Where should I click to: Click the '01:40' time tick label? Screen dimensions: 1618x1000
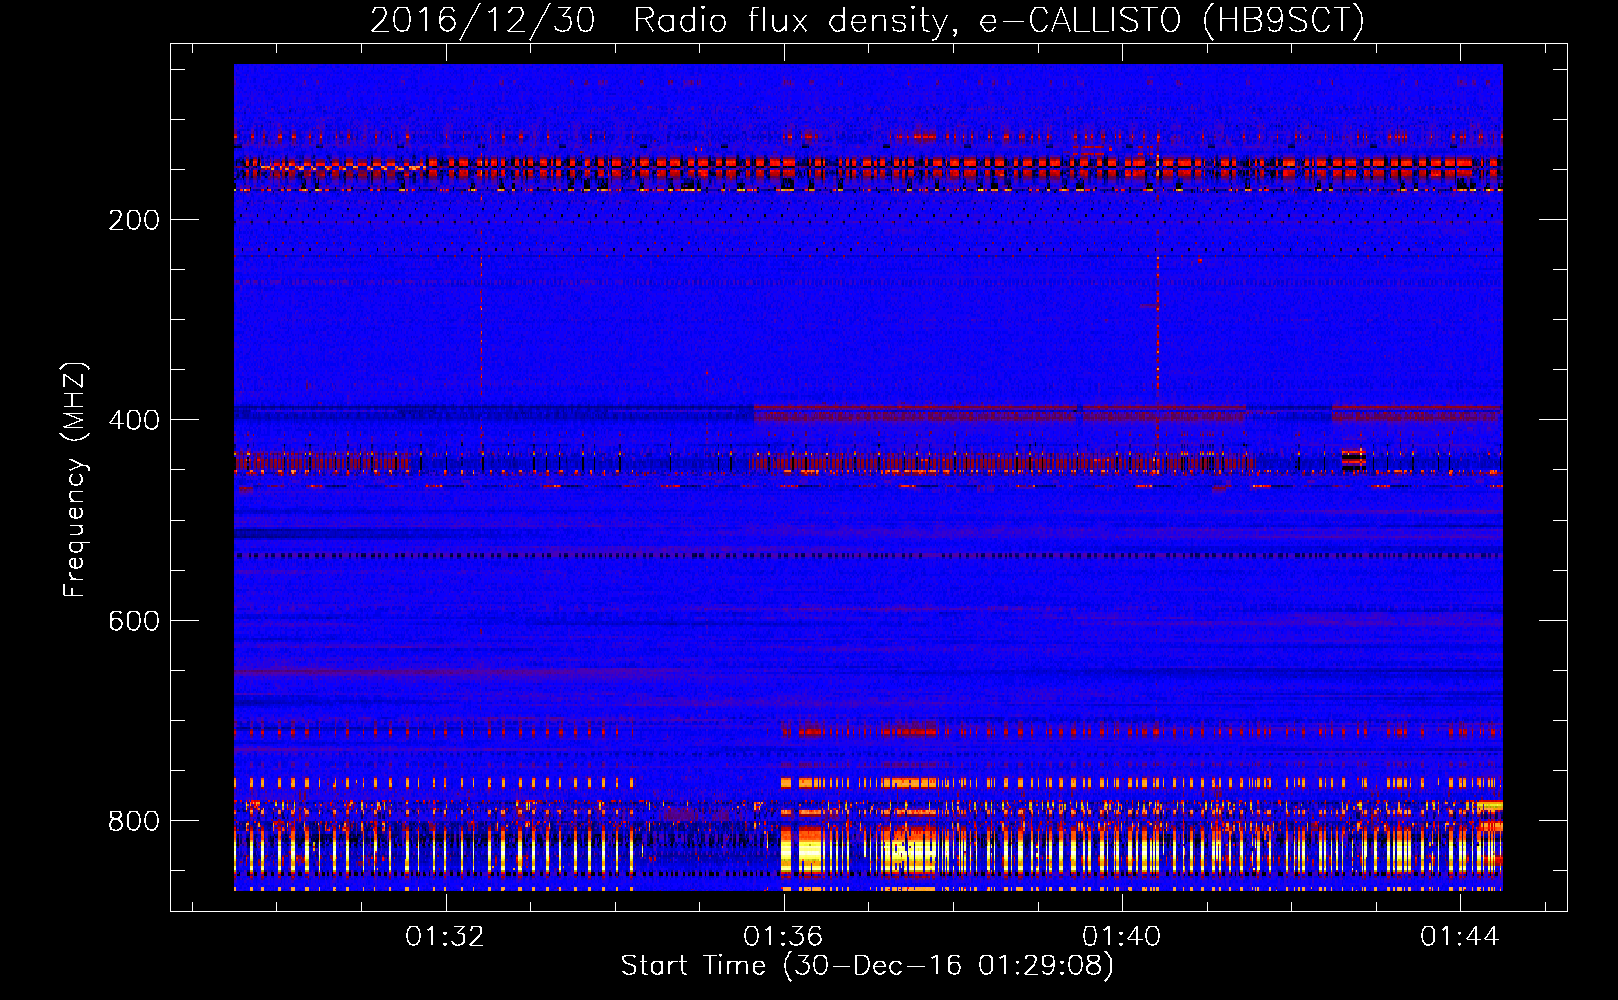coord(1122,936)
